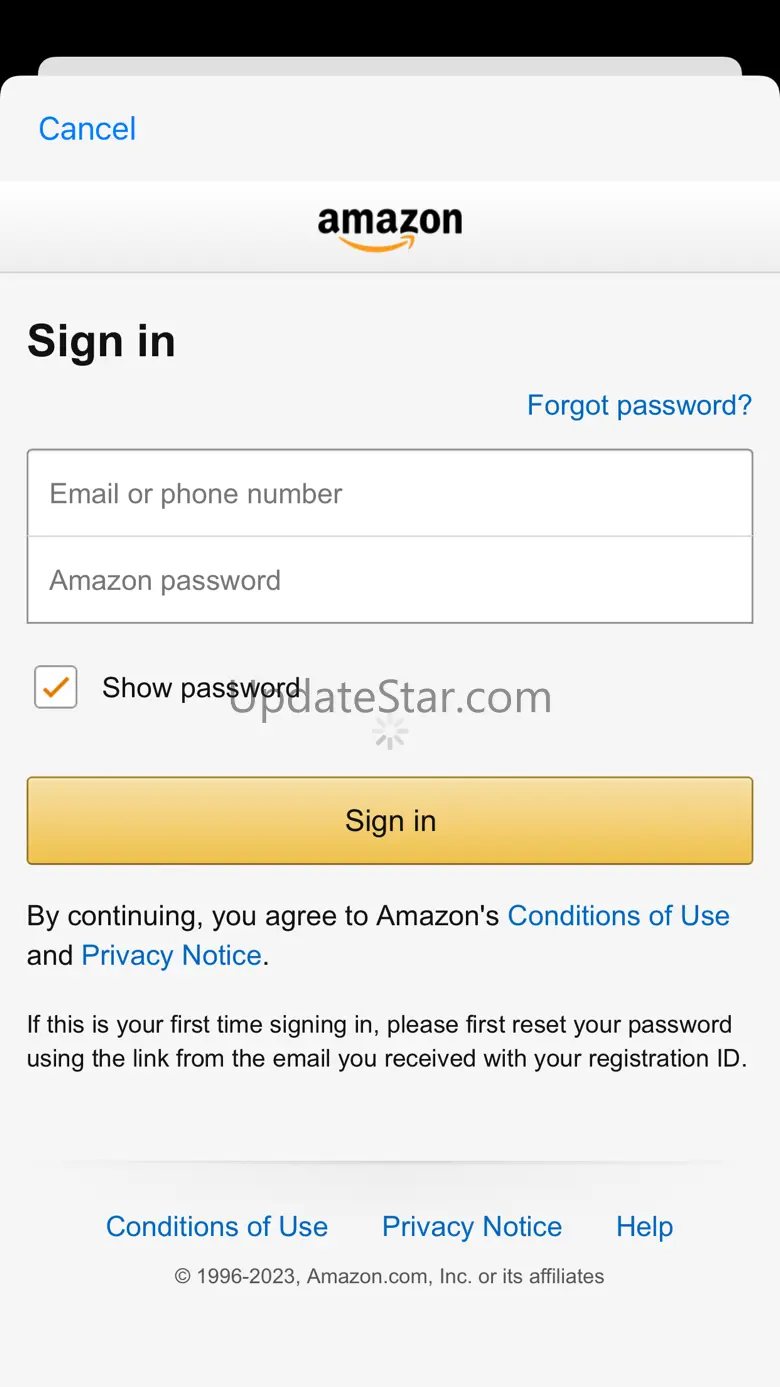Open Conditions of Use in the agreement sentence
780x1387 pixels.
[x=618, y=916]
